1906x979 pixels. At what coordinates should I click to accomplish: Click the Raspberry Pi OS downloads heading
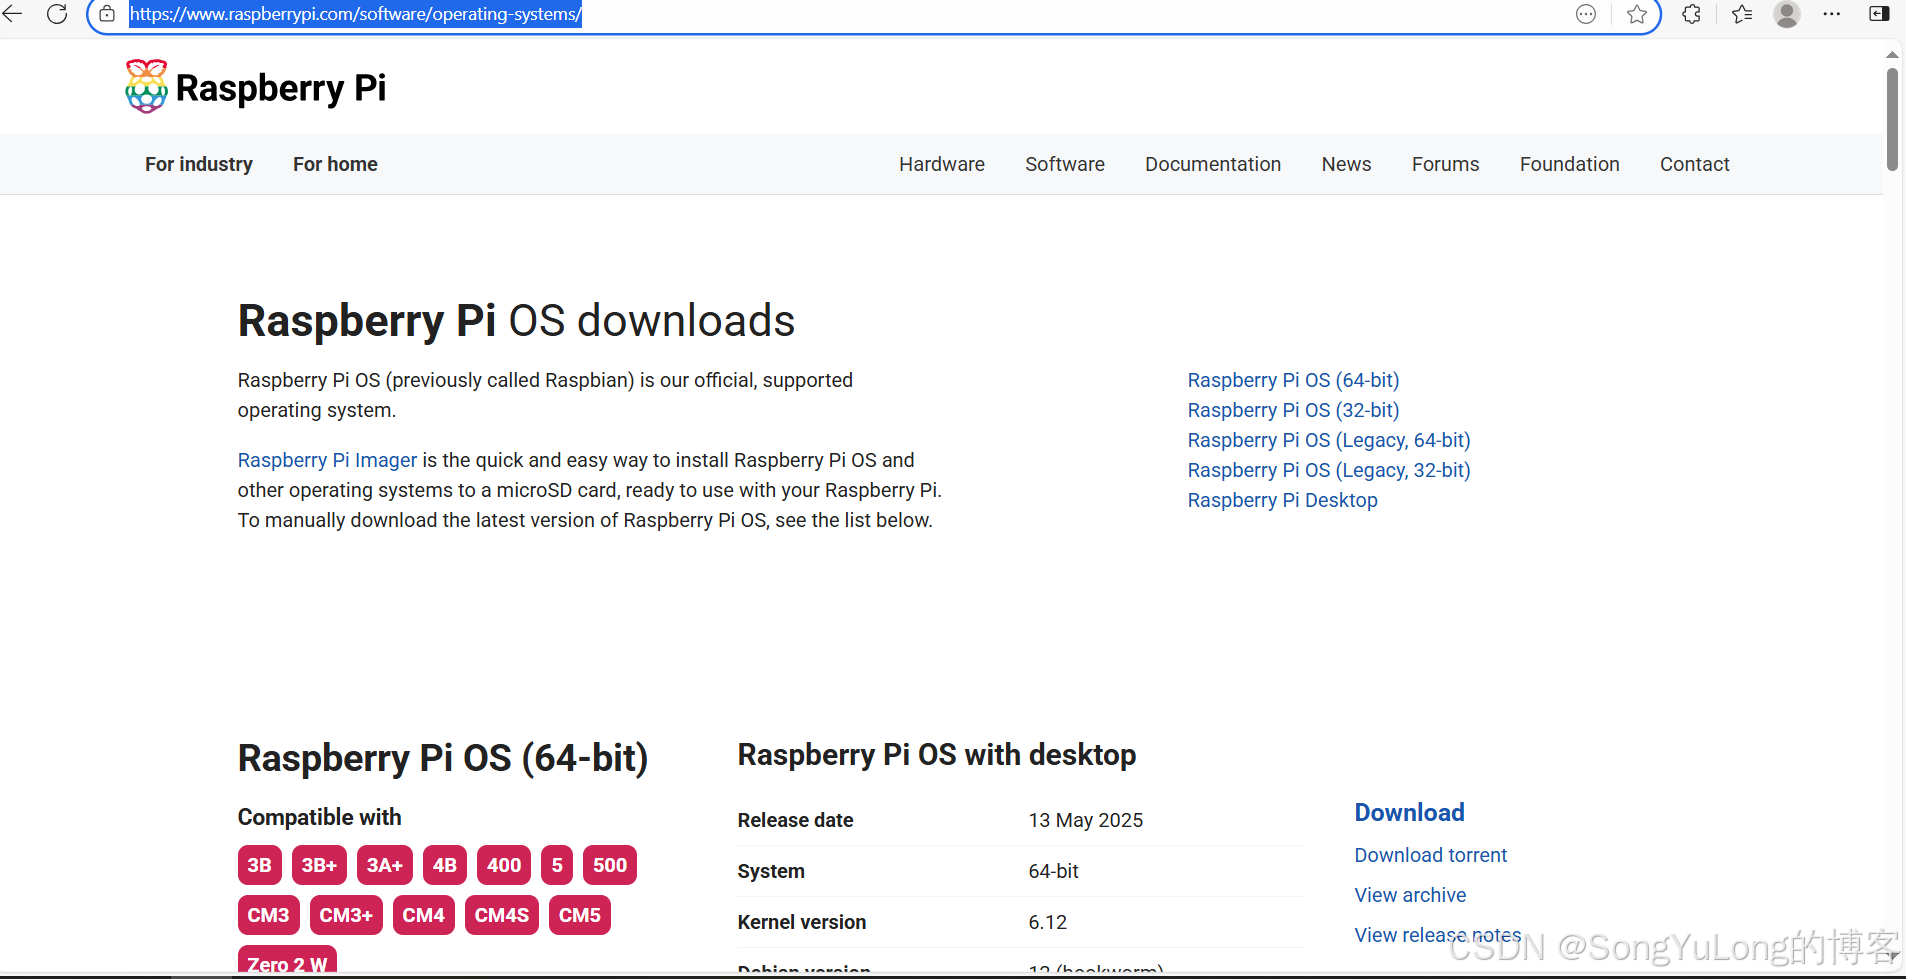[x=516, y=321]
